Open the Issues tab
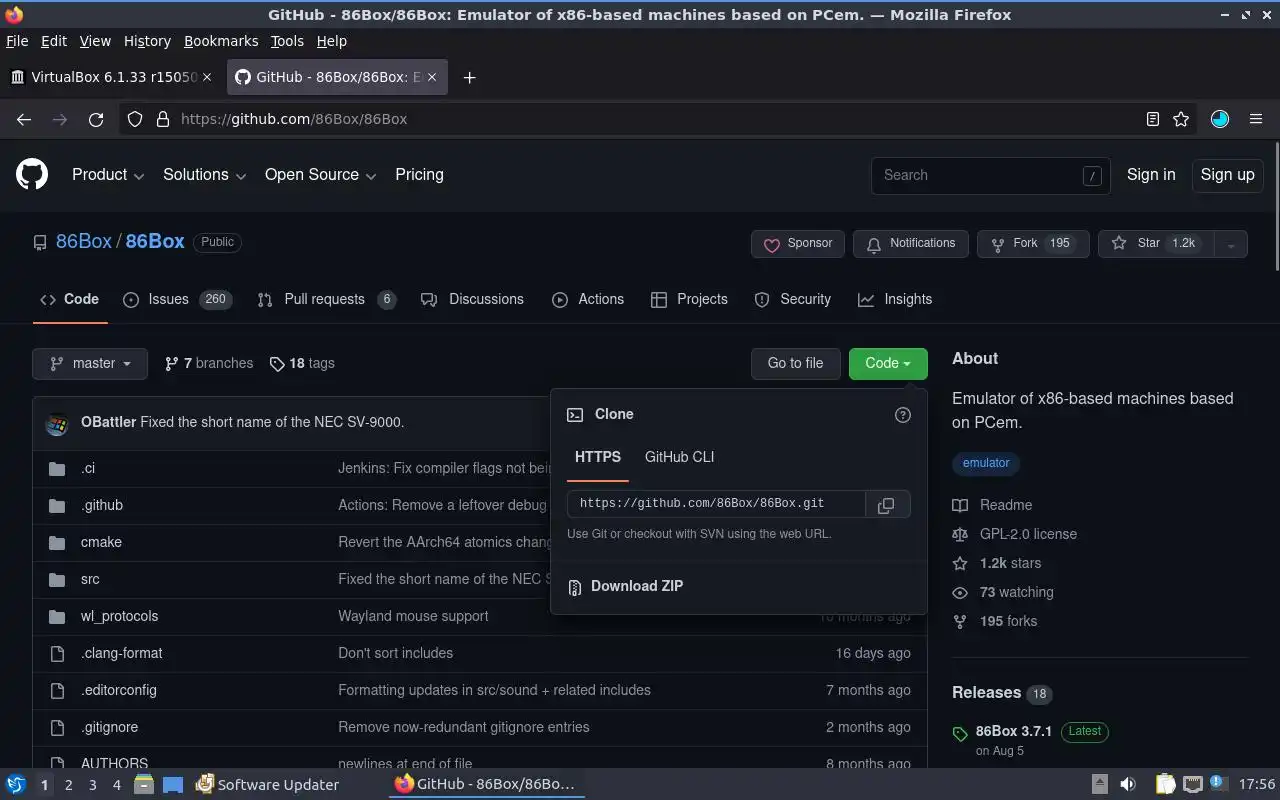 pyautogui.click(x=177, y=299)
